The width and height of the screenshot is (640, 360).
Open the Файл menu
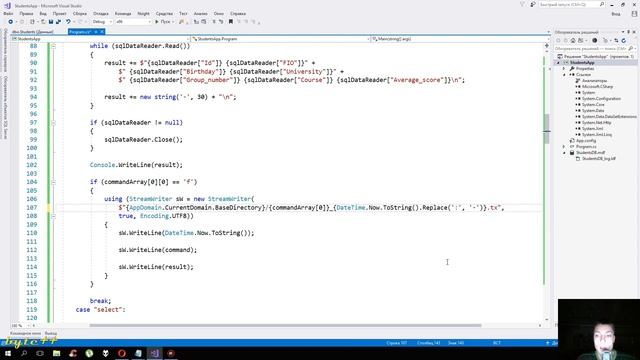pos(8,13)
